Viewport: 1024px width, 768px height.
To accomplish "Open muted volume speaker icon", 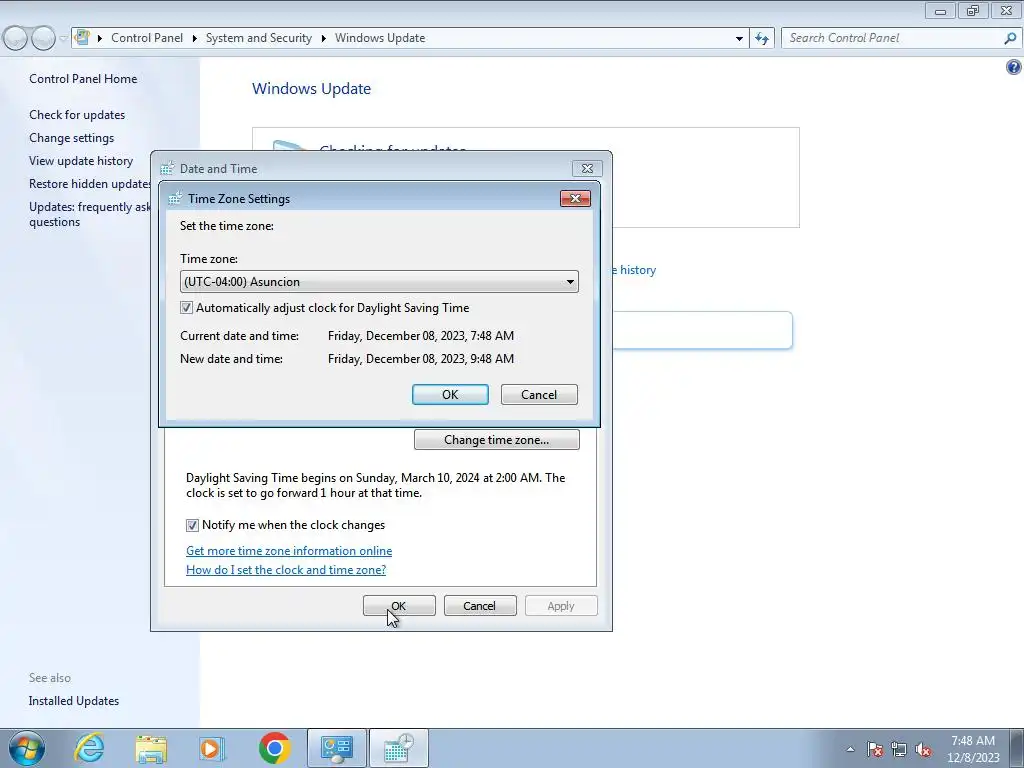I will coord(923,749).
